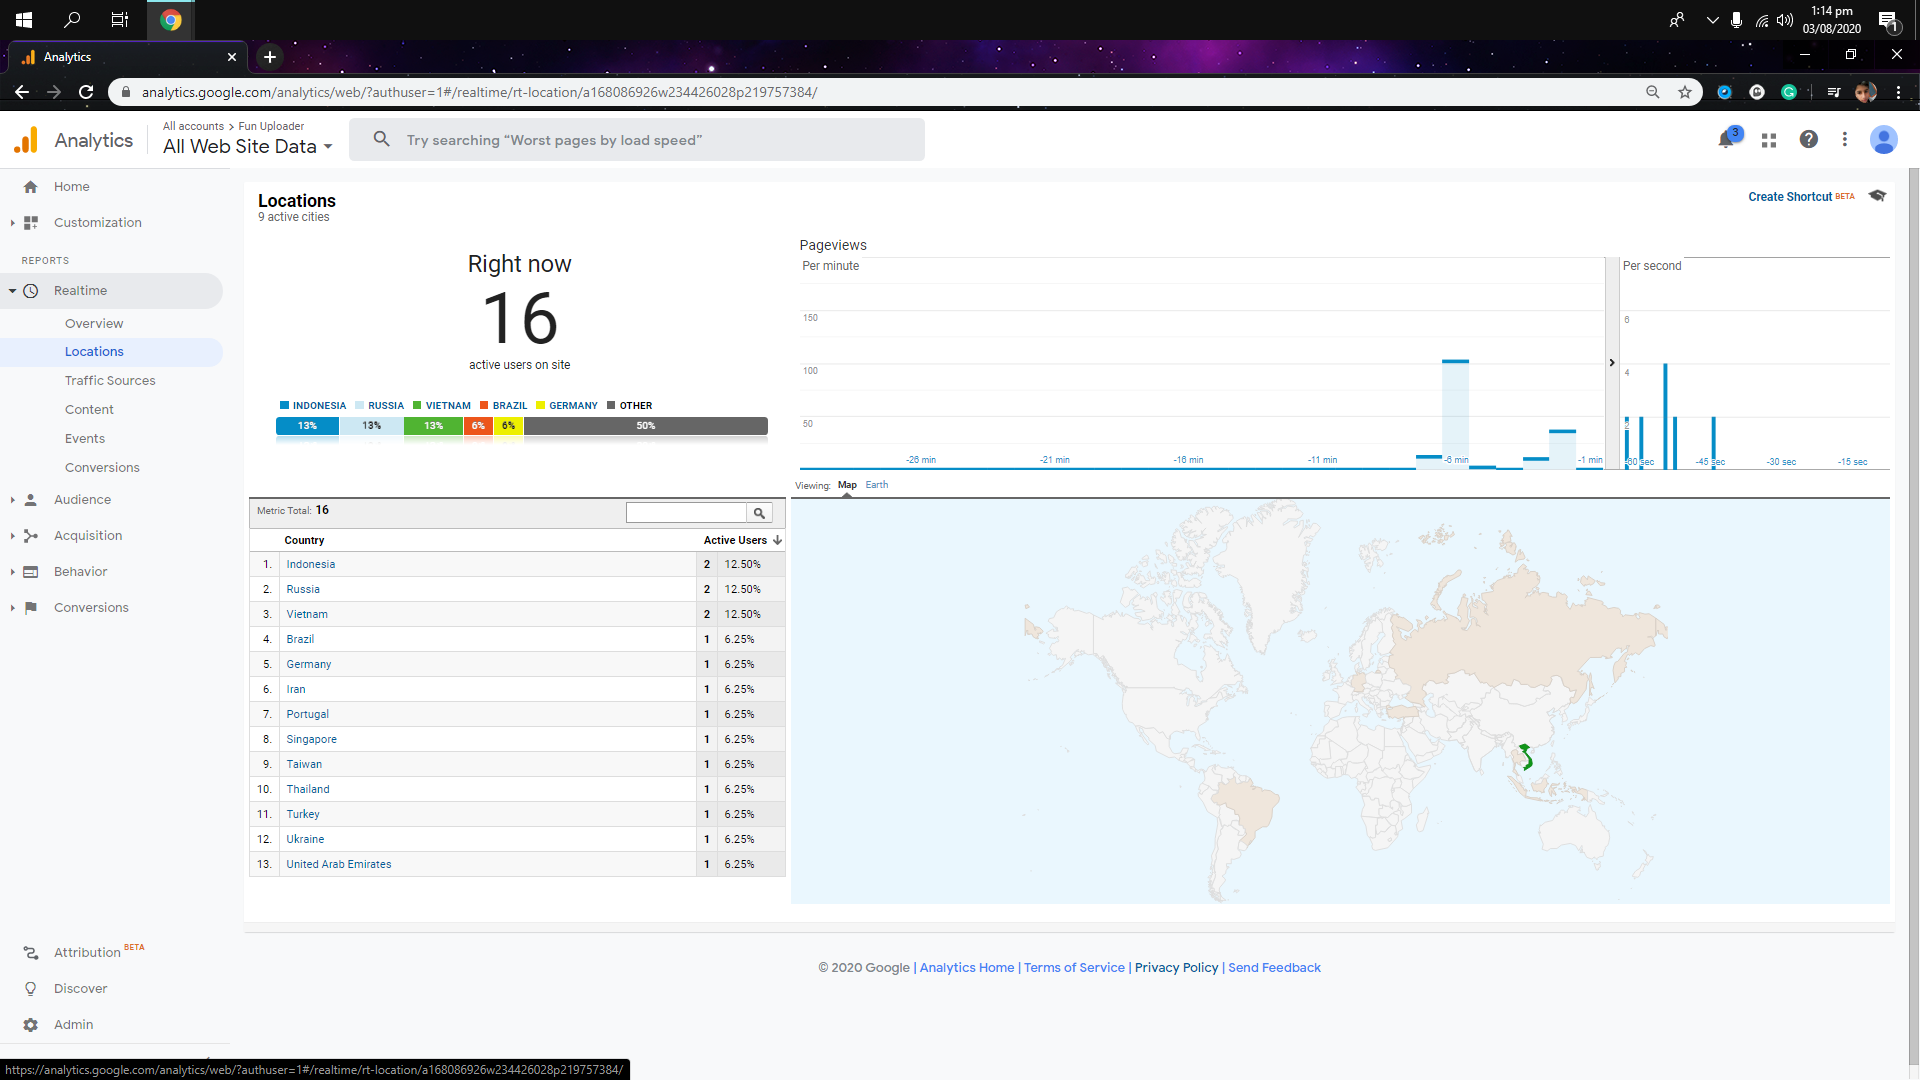This screenshot has width=1920, height=1080.
Task: Open the Google account avatar
Action: (x=1883, y=140)
